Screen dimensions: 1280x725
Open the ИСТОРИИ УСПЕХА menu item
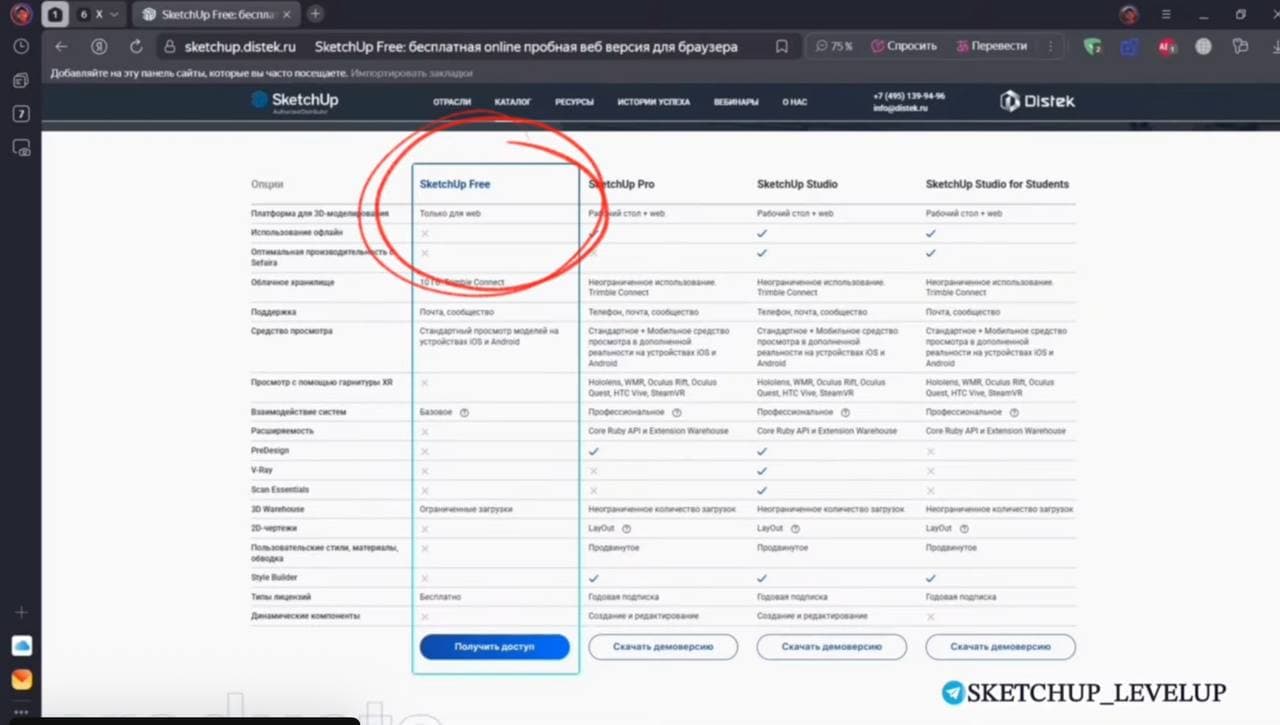tap(654, 102)
